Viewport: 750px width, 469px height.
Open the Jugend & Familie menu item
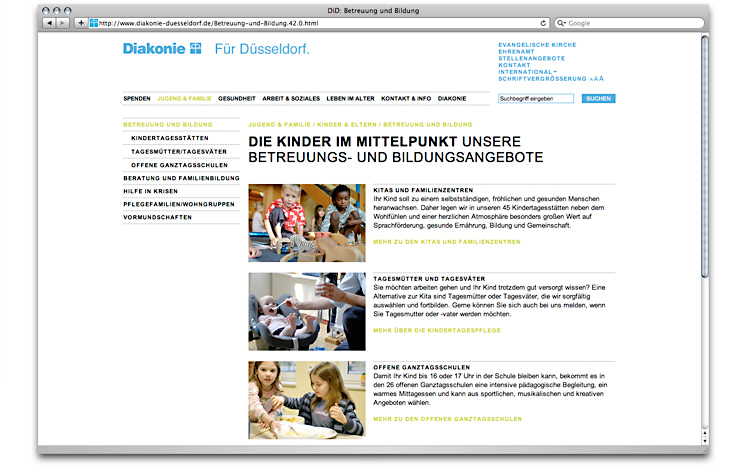coord(184,98)
